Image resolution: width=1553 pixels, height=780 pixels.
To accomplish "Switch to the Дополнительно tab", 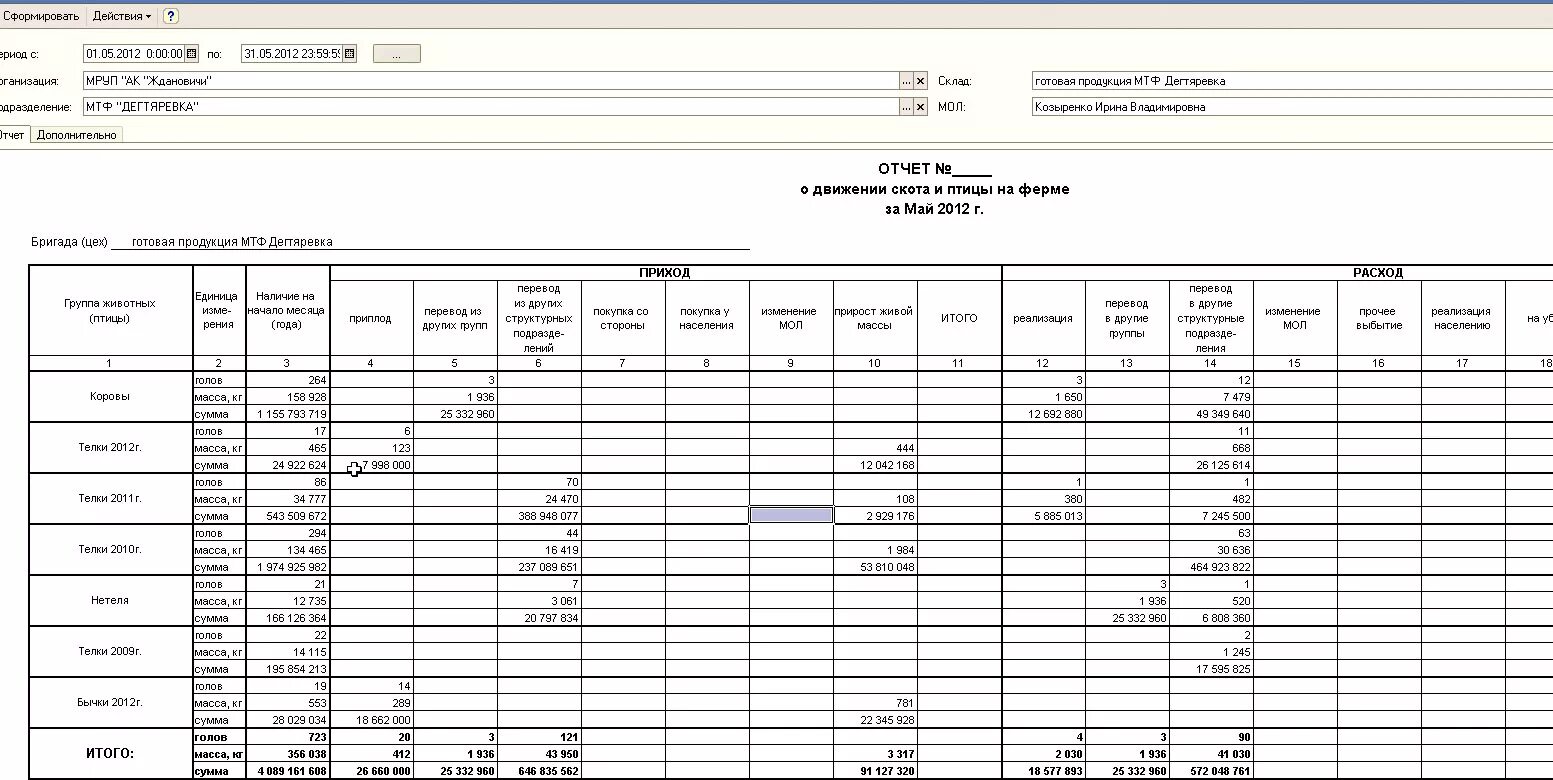I will [x=76, y=135].
